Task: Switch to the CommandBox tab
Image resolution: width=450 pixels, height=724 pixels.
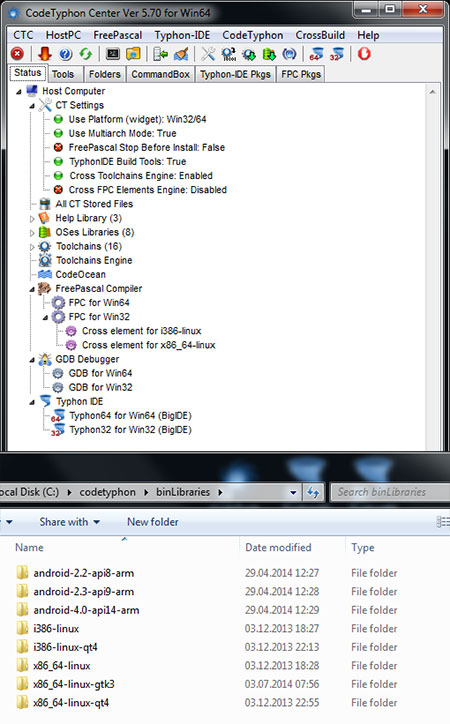Action: (161, 74)
